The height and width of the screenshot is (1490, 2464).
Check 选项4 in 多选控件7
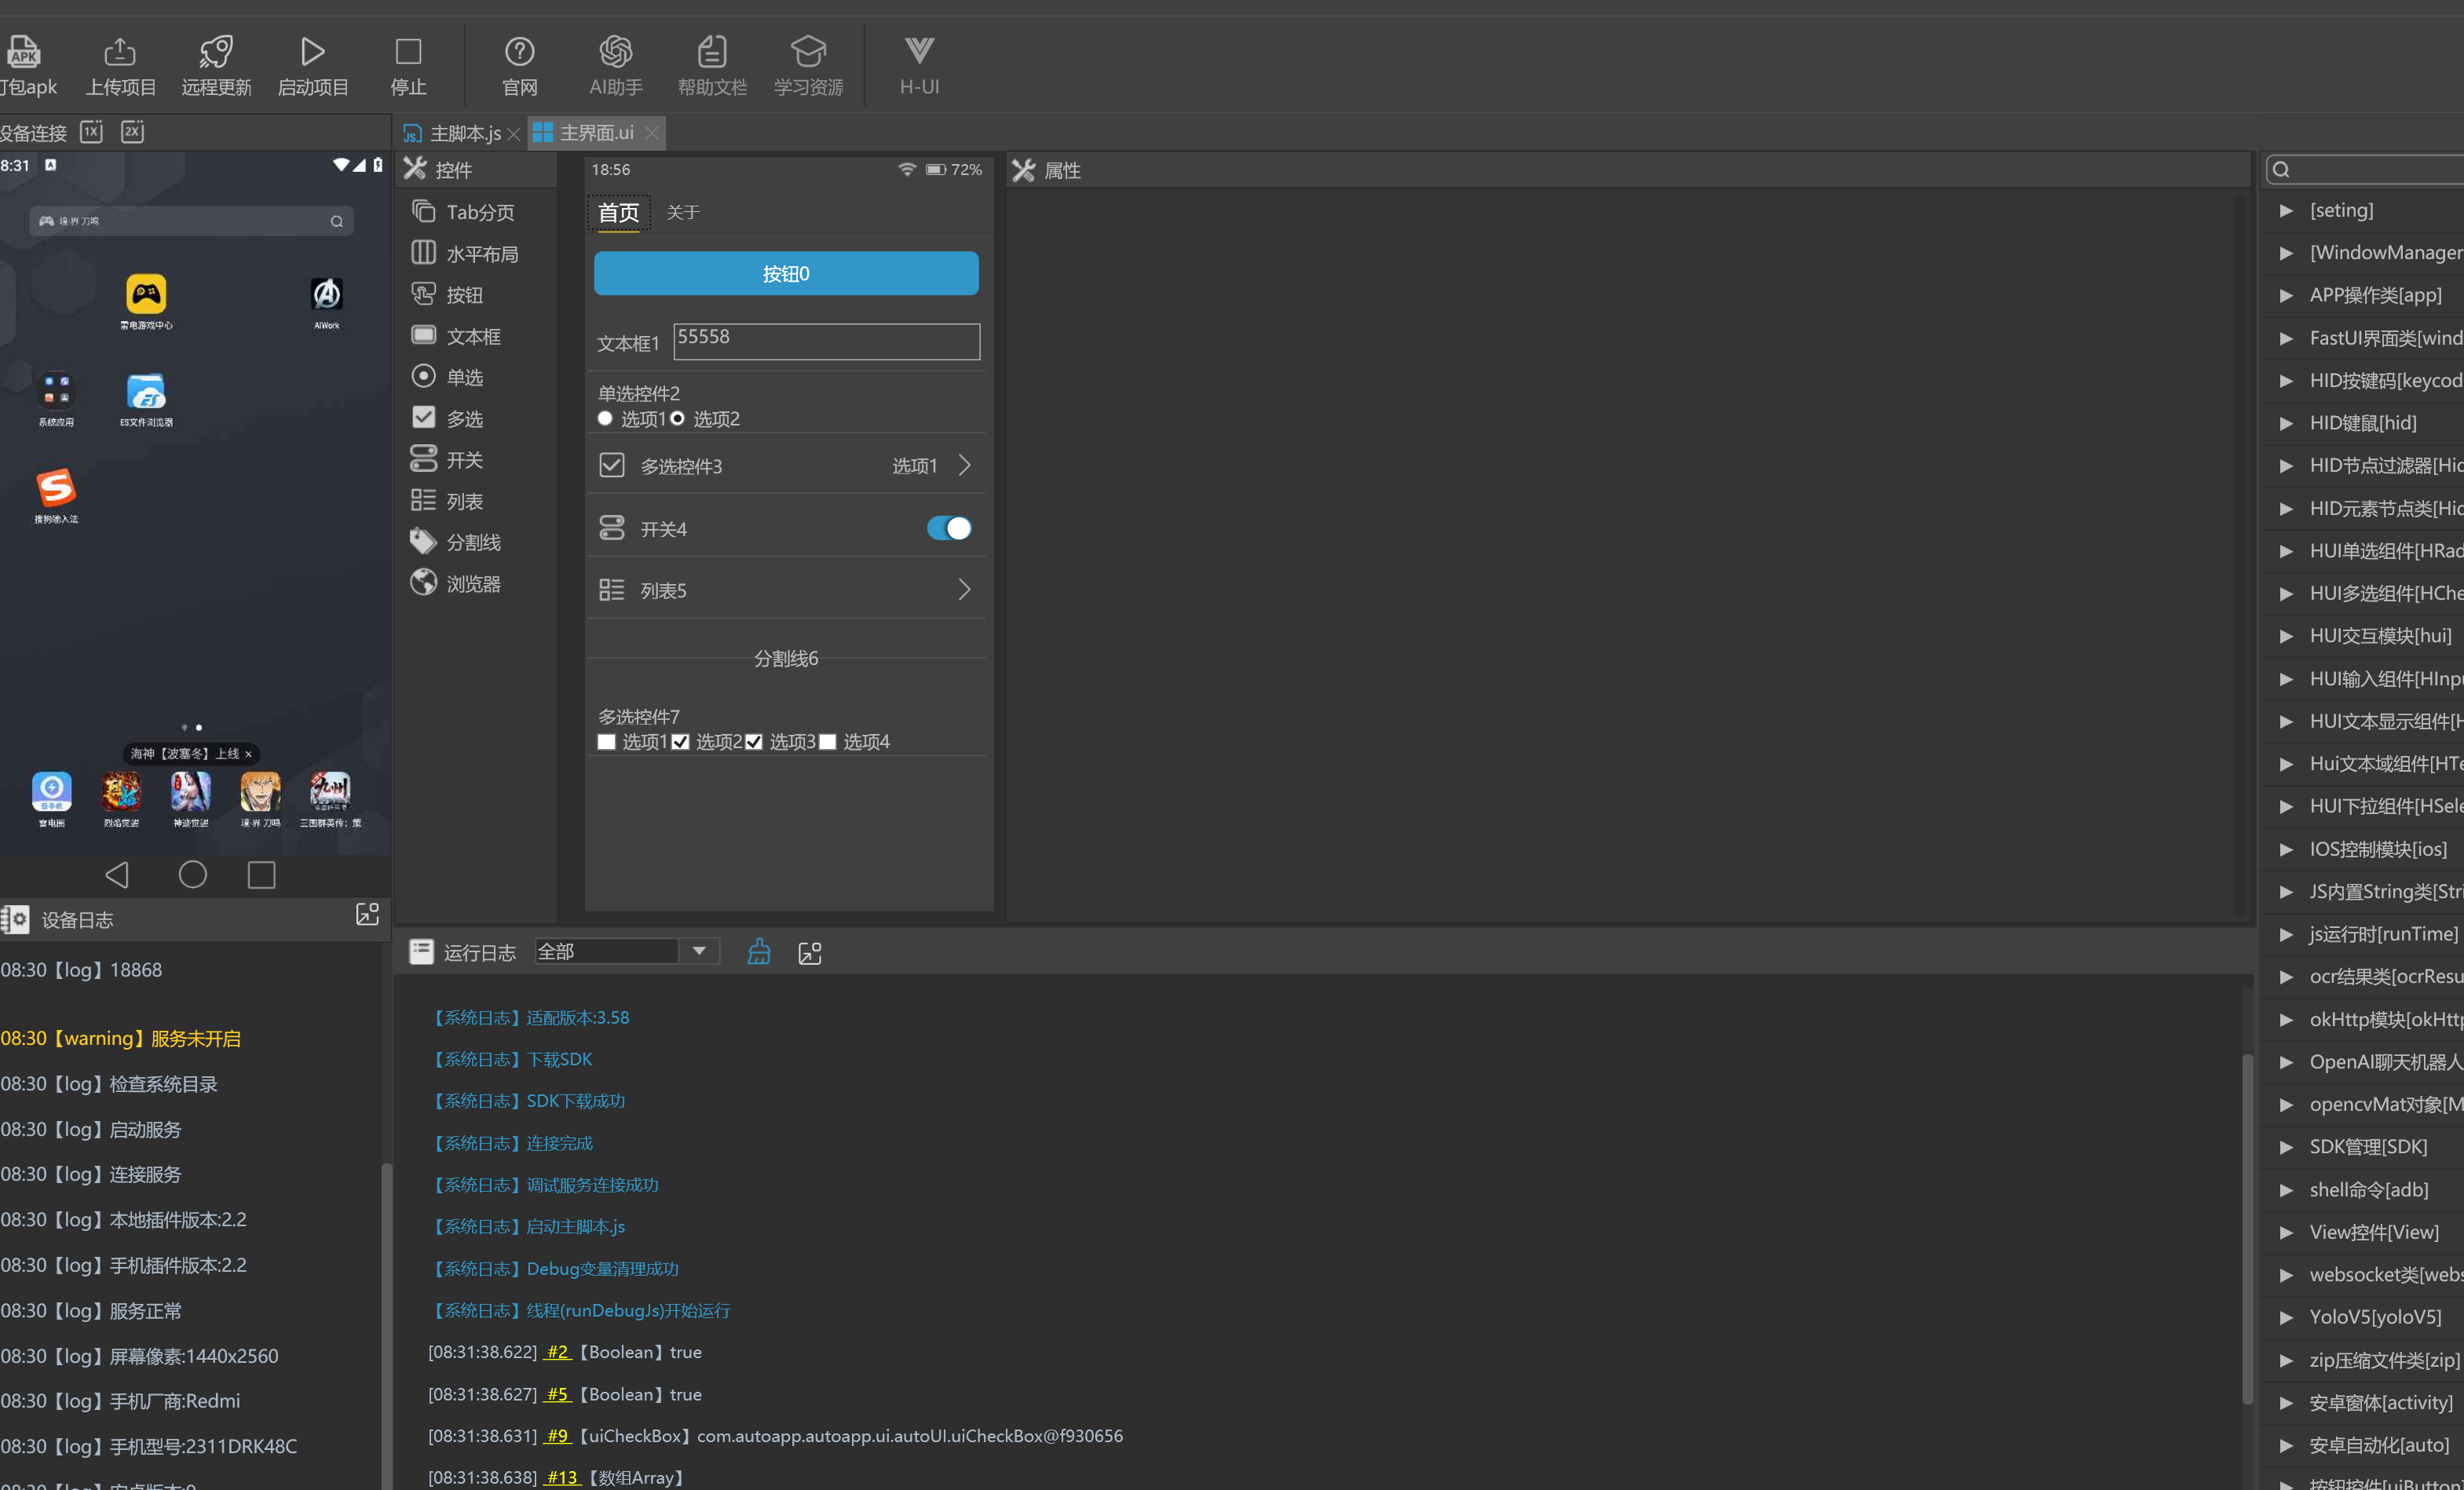pyautogui.click(x=828, y=741)
